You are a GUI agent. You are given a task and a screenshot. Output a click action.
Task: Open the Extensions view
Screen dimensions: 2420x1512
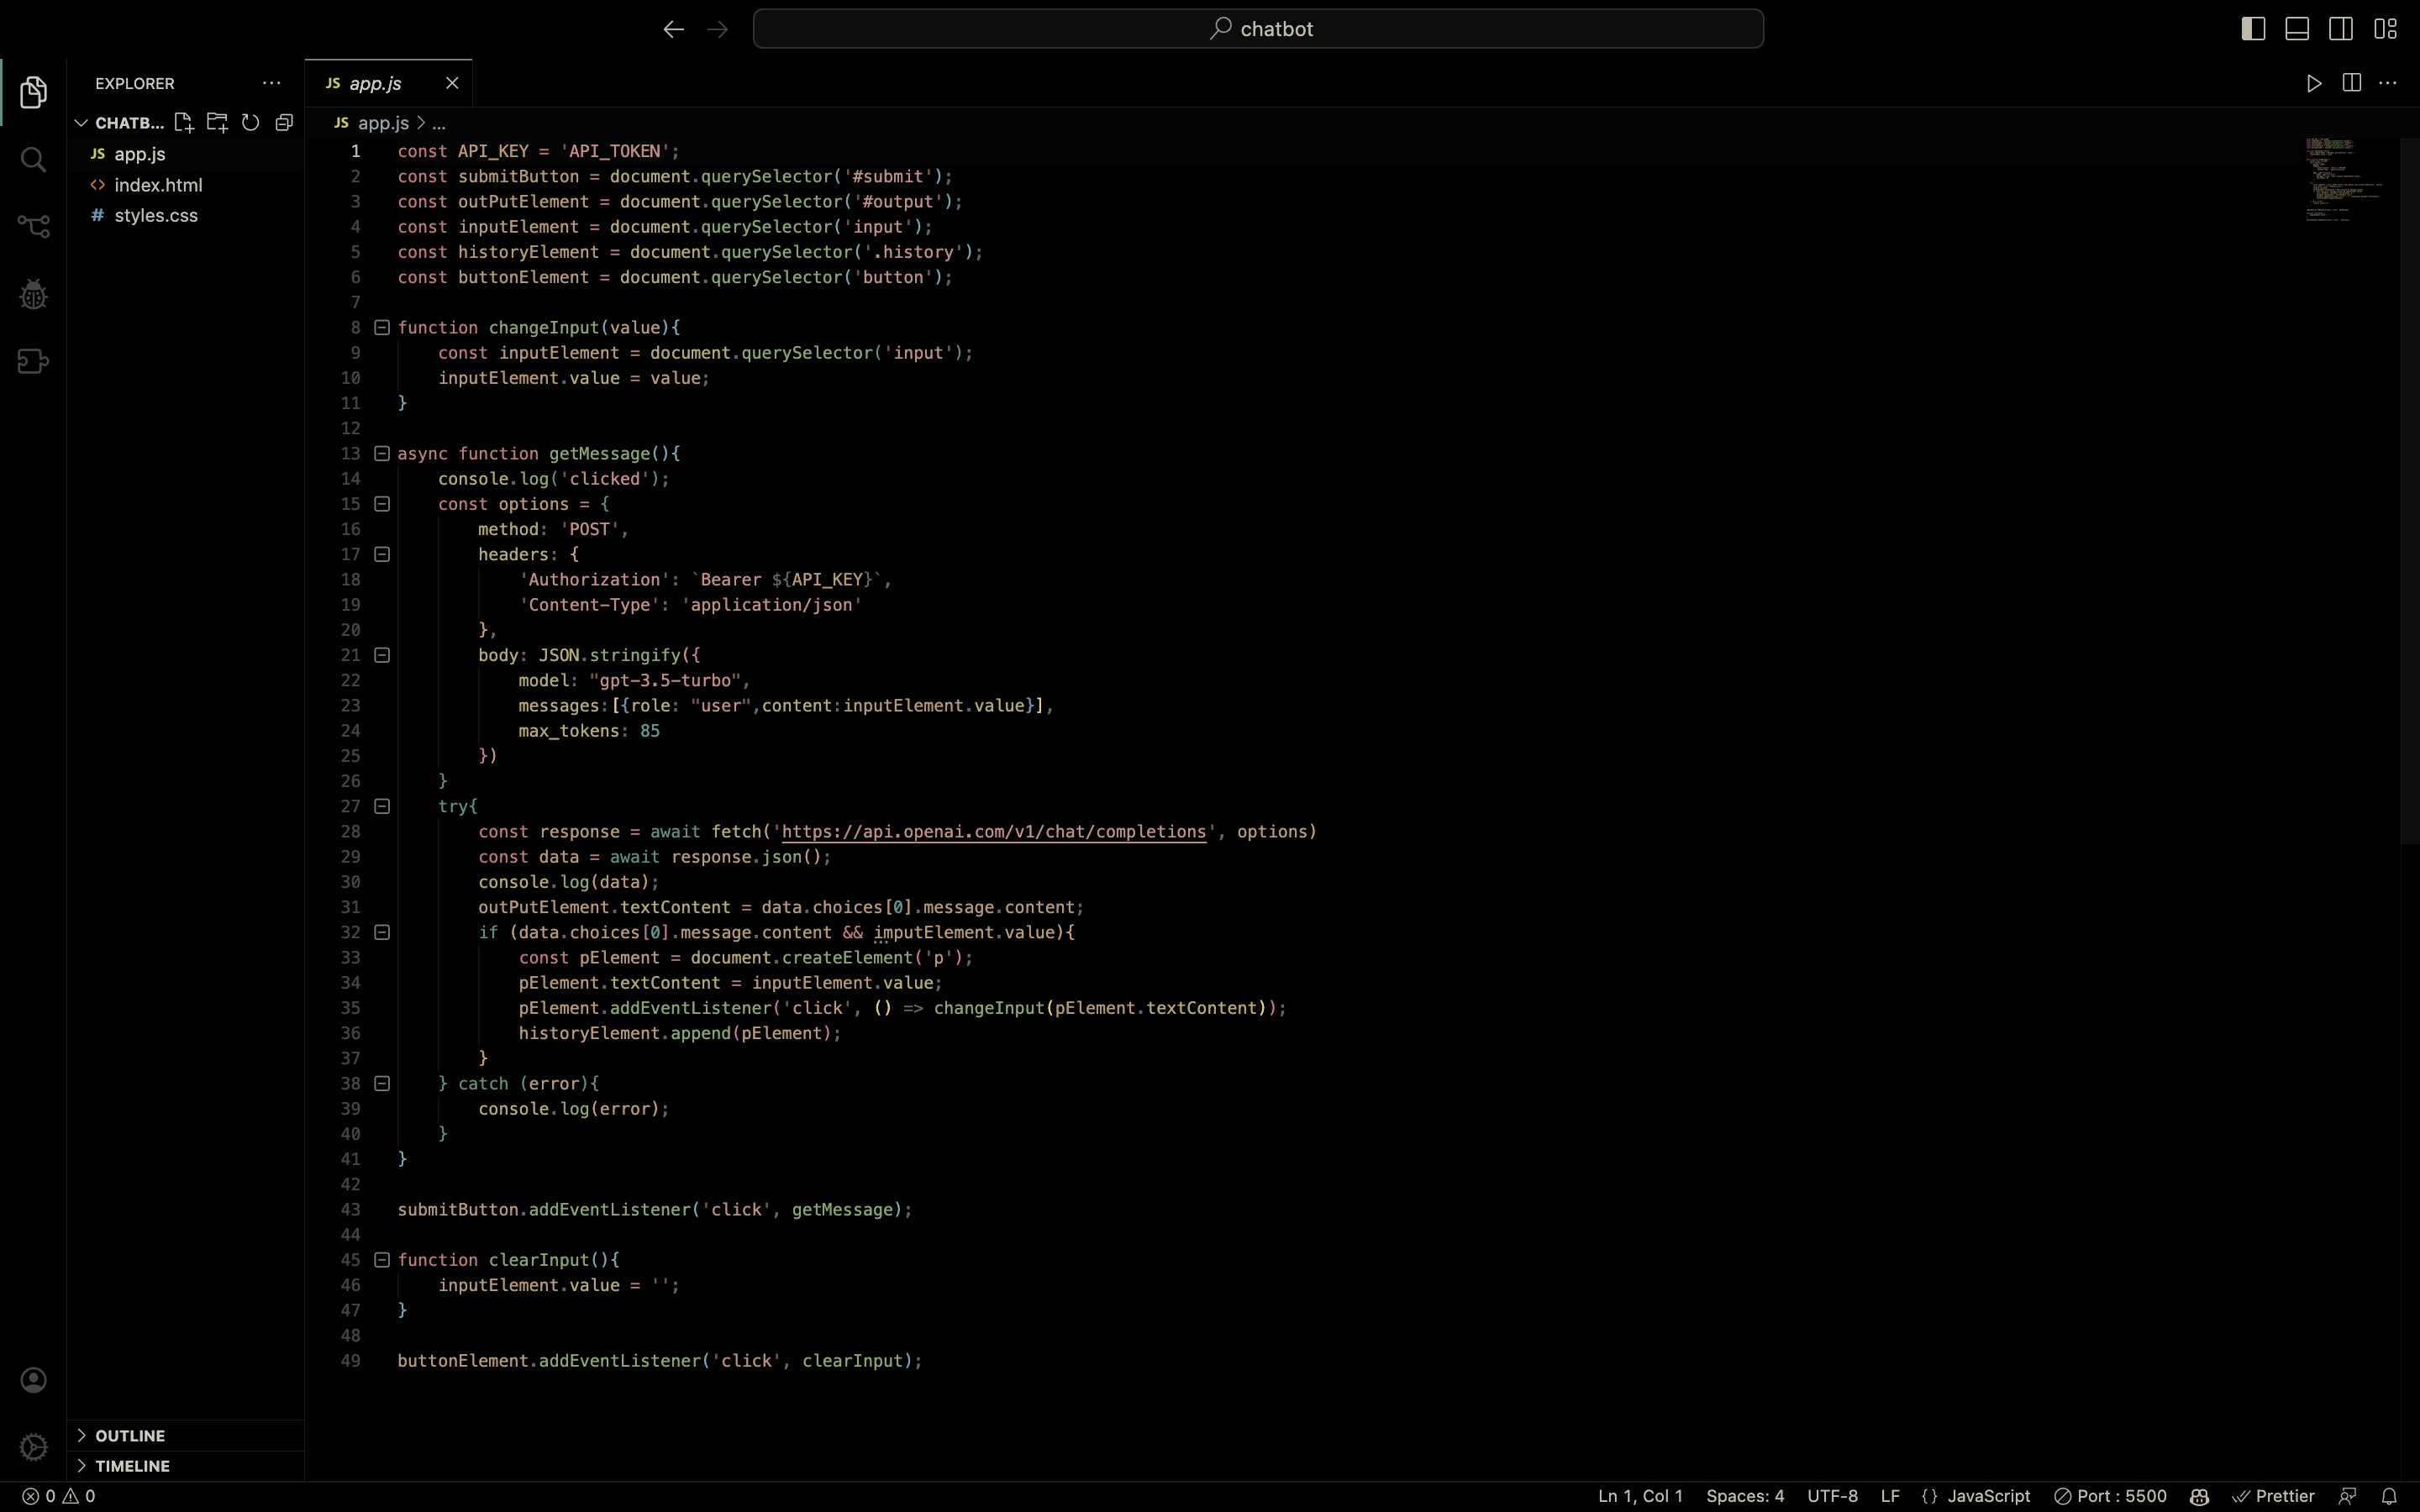33,361
